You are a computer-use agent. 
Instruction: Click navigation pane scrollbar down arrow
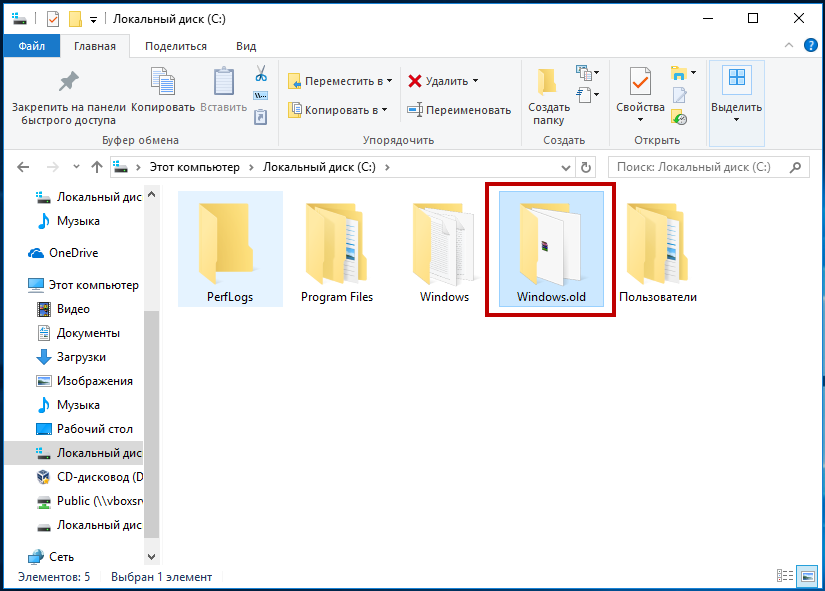pos(152,557)
